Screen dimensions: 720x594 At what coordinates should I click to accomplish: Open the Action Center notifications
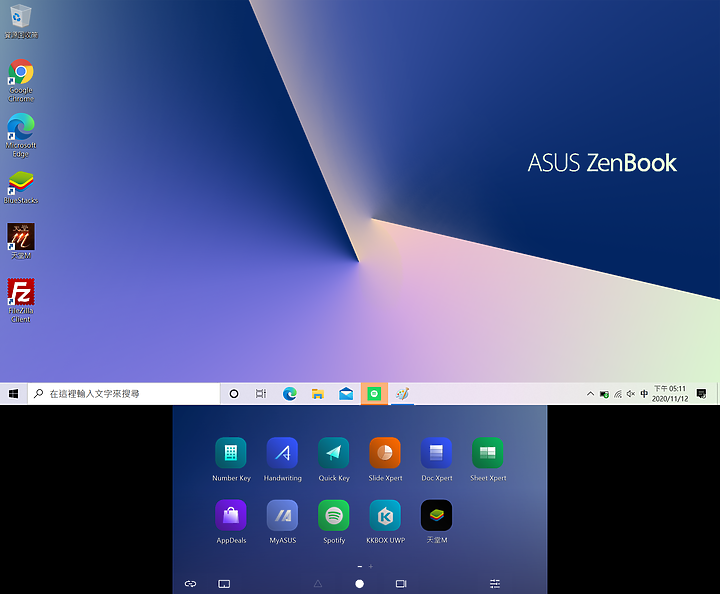701,394
